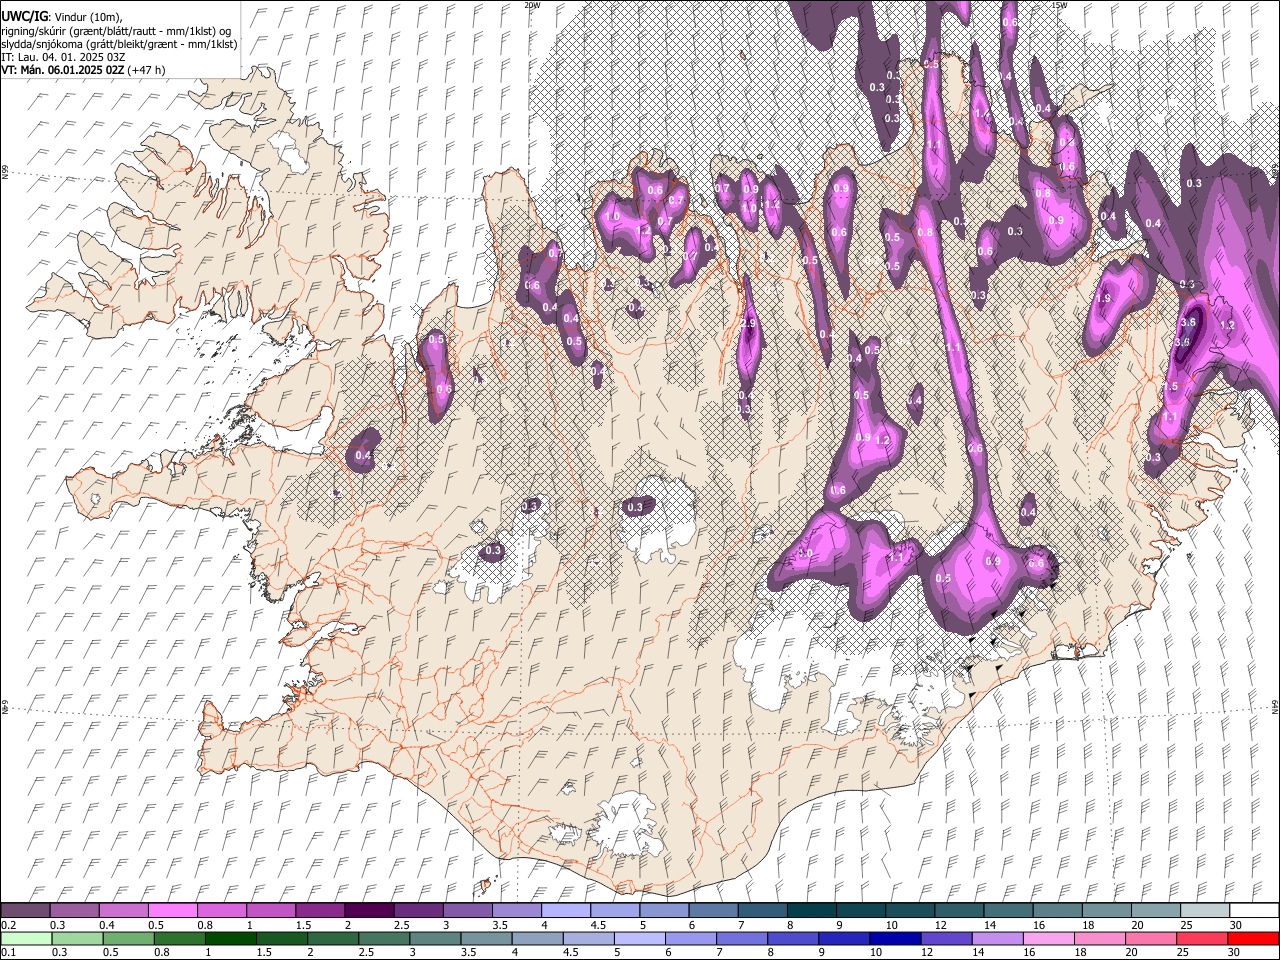Viewport: 1280px width, 960px height.
Task: Choose white swatch above 30 in snow scale
Action: pyautogui.click(x=1254, y=910)
